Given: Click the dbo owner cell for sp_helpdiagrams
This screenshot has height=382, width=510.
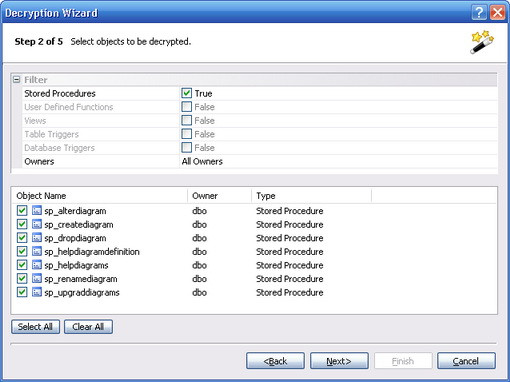Looking at the screenshot, I should [199, 265].
